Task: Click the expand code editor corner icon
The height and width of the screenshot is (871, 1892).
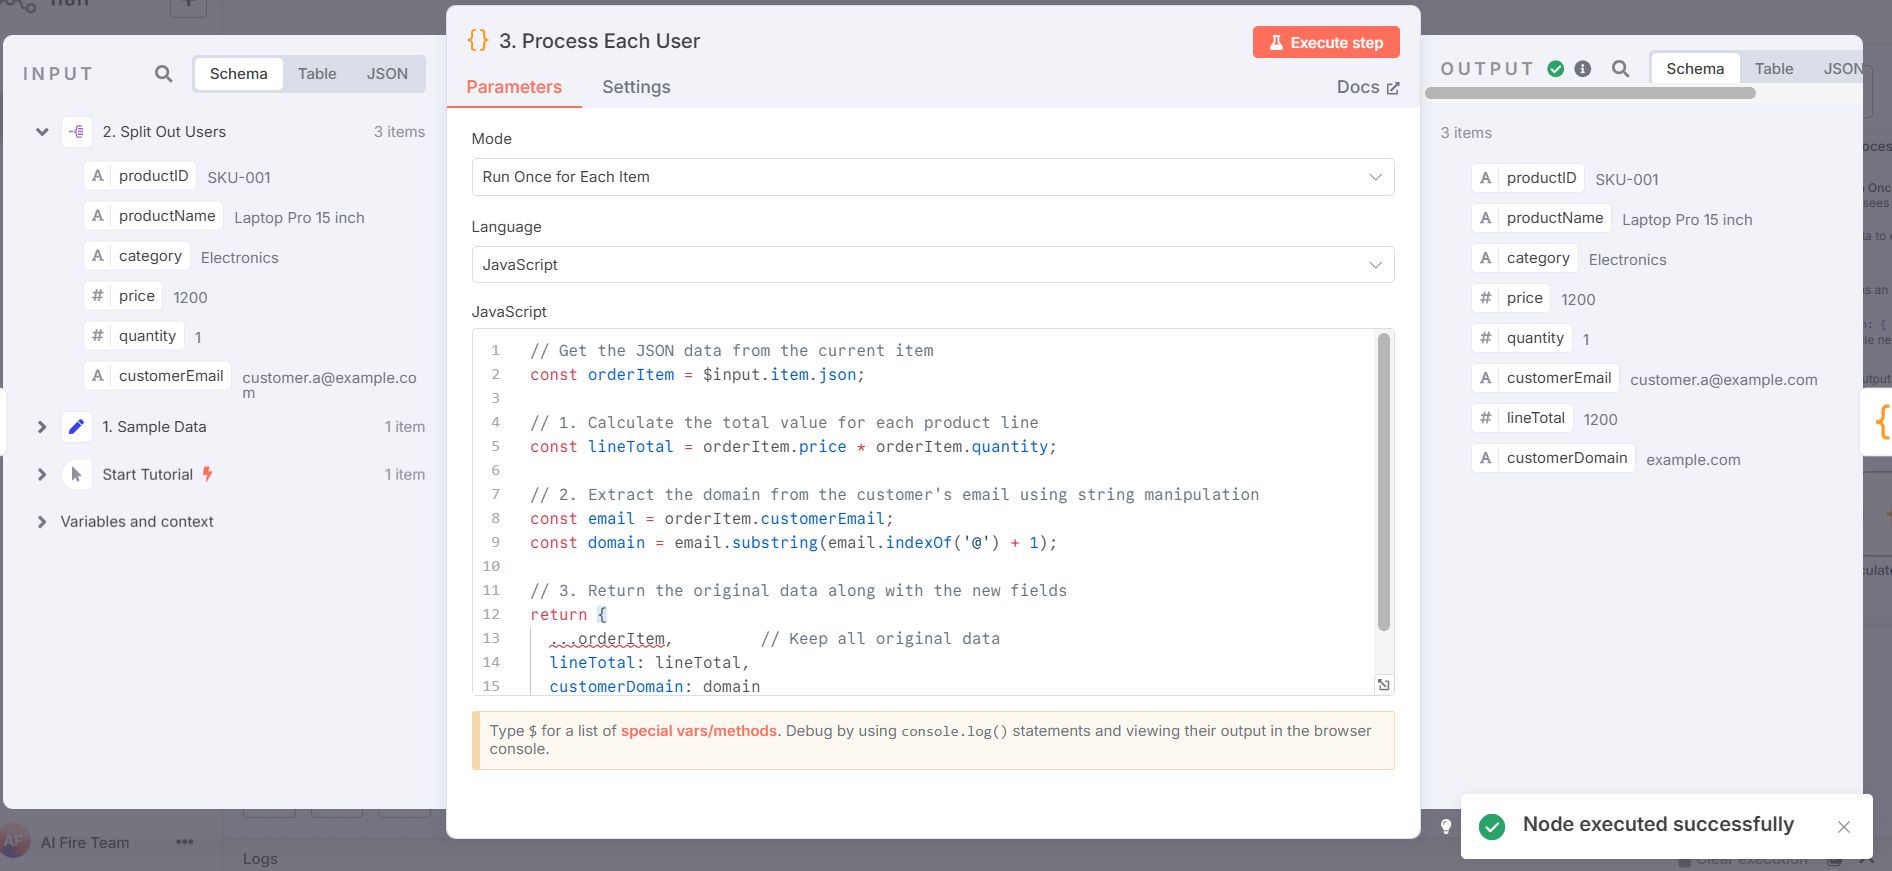Action: pyautogui.click(x=1383, y=685)
